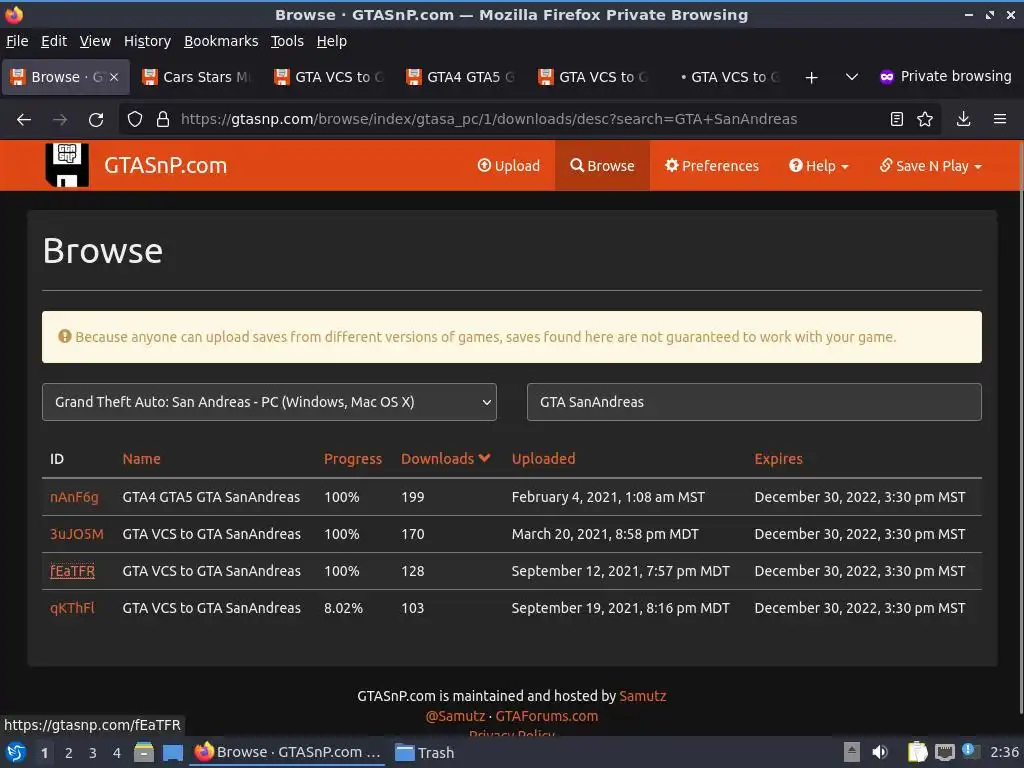The width and height of the screenshot is (1024, 768).
Task: Click the GTASnP floppy disk logo
Action: pos(67,165)
